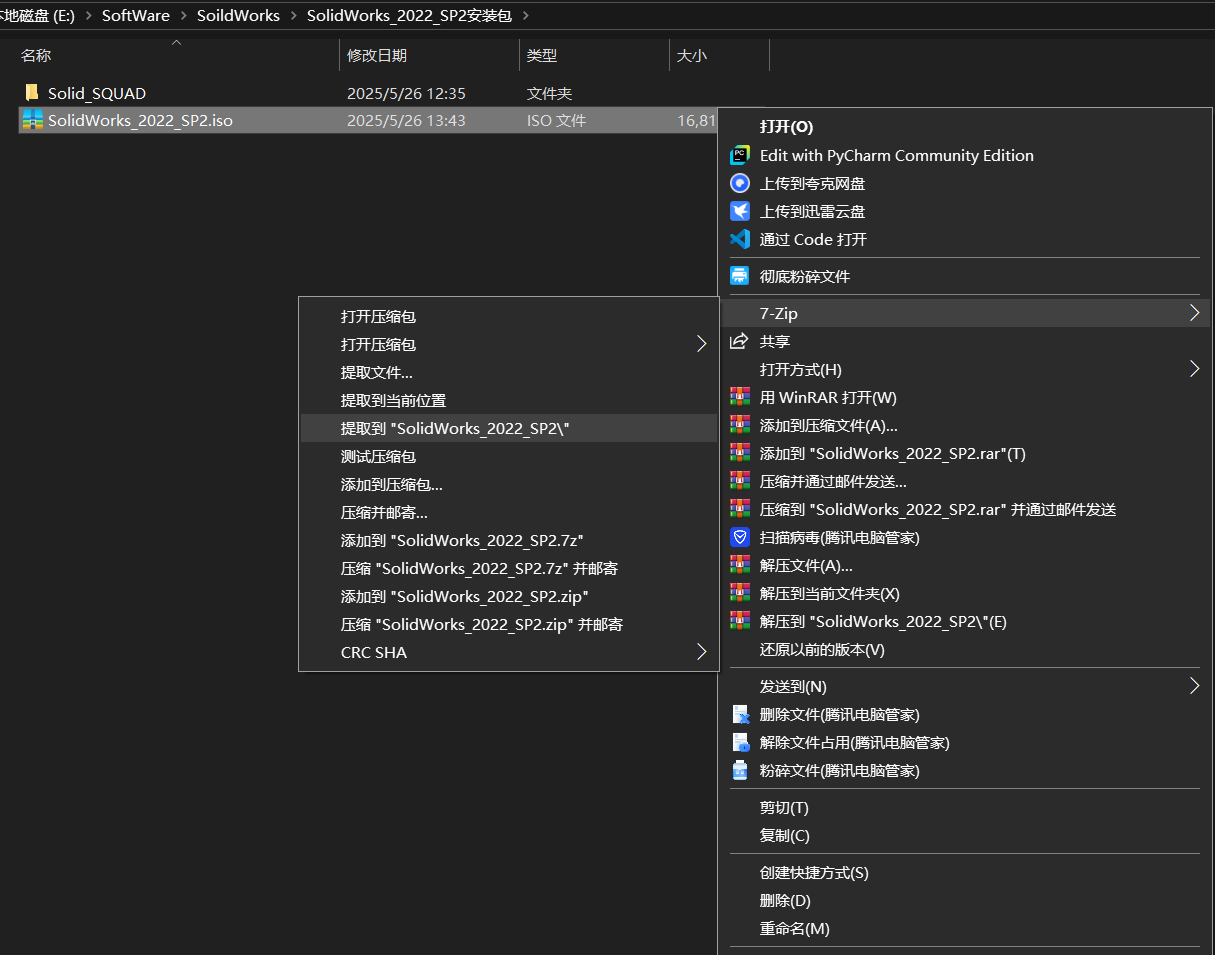Screen dimensions: 1215x955
Task: Expand the 7-Zip submenu arrow
Action: [1194, 313]
